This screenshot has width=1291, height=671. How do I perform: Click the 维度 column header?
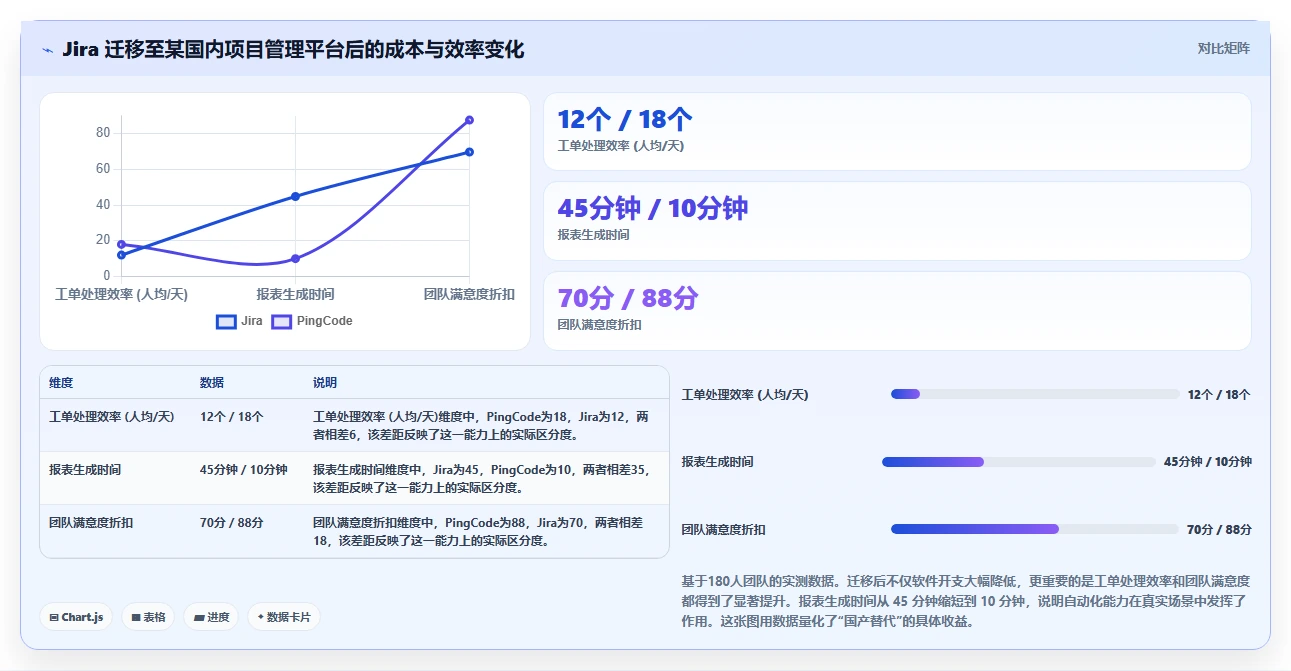click(x=61, y=383)
